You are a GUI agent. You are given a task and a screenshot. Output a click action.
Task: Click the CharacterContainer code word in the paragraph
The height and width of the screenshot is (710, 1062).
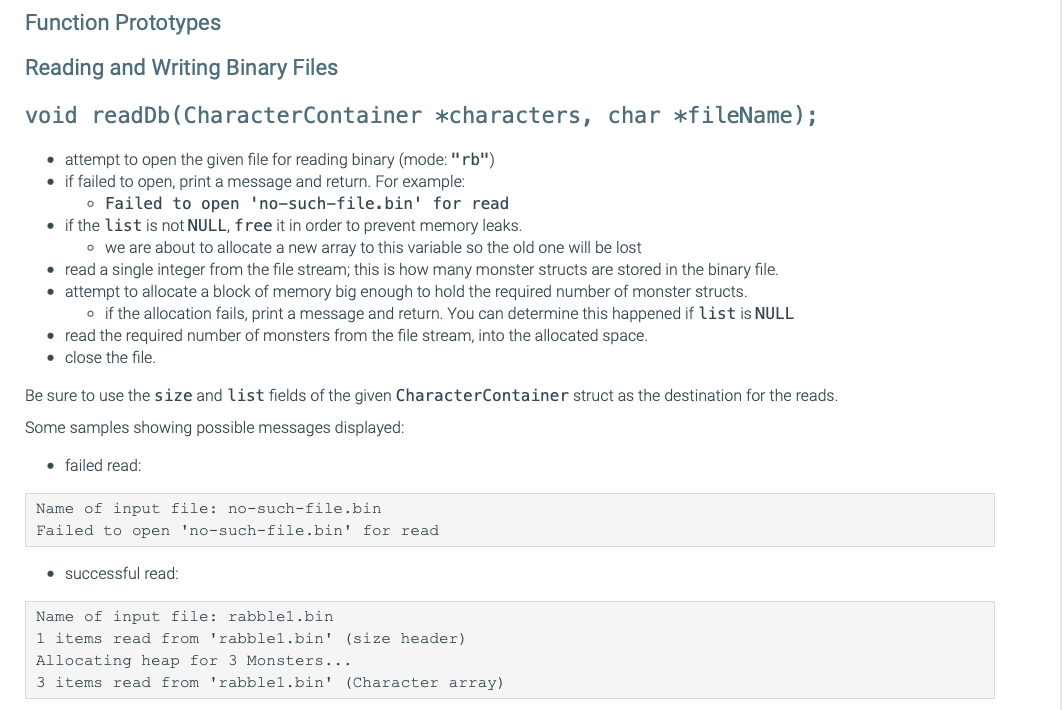coord(482,396)
